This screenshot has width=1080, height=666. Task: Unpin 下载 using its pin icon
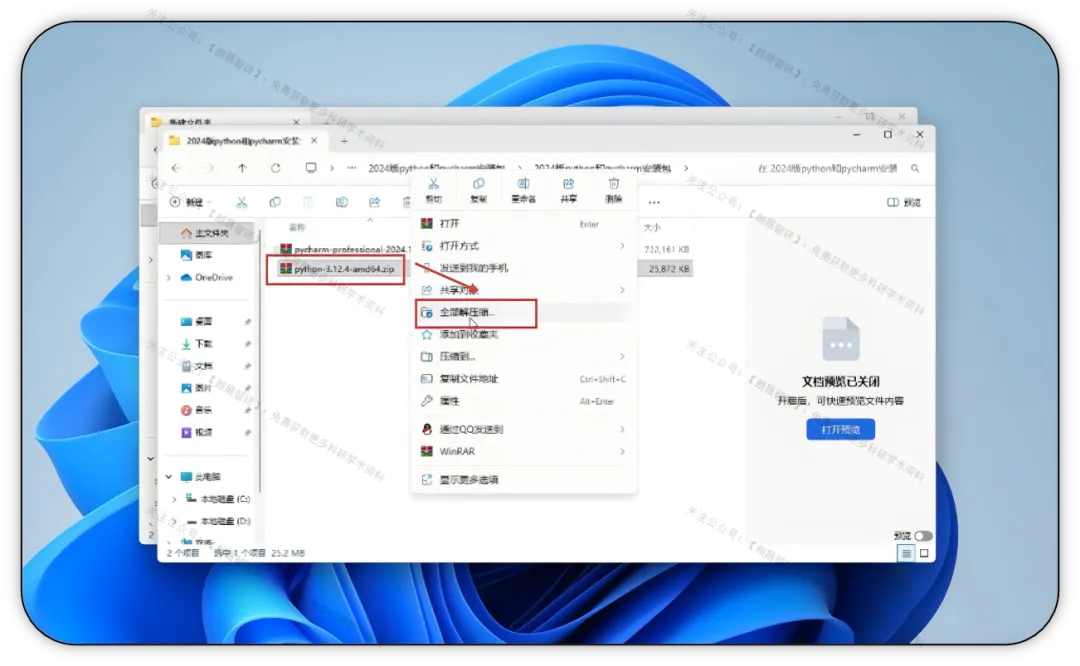(x=247, y=344)
